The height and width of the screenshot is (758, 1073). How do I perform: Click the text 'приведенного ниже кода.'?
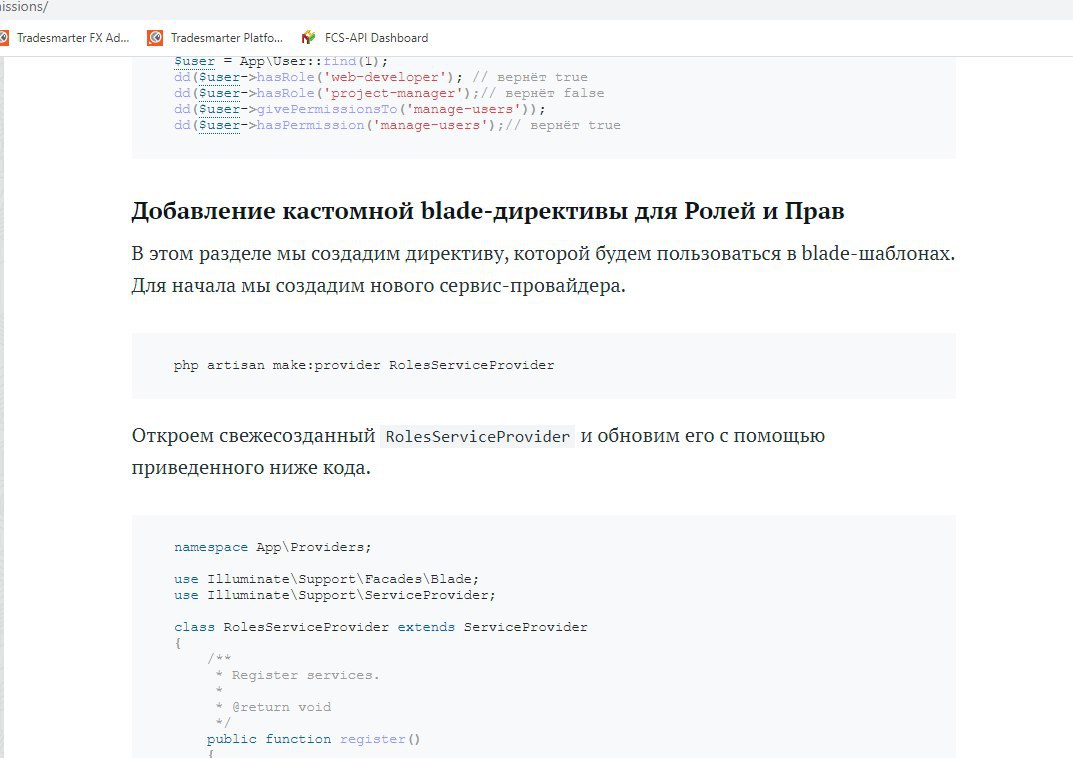pyautogui.click(x=251, y=468)
